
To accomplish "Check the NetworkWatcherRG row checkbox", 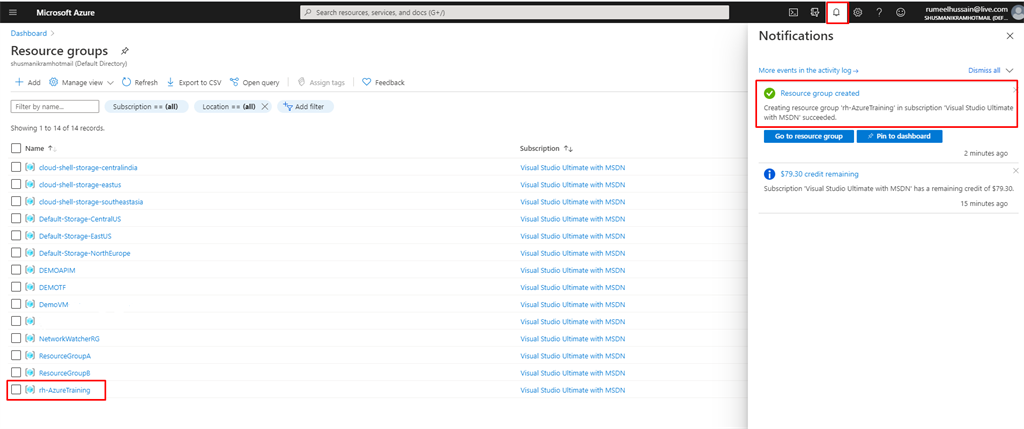I will click(16, 338).
